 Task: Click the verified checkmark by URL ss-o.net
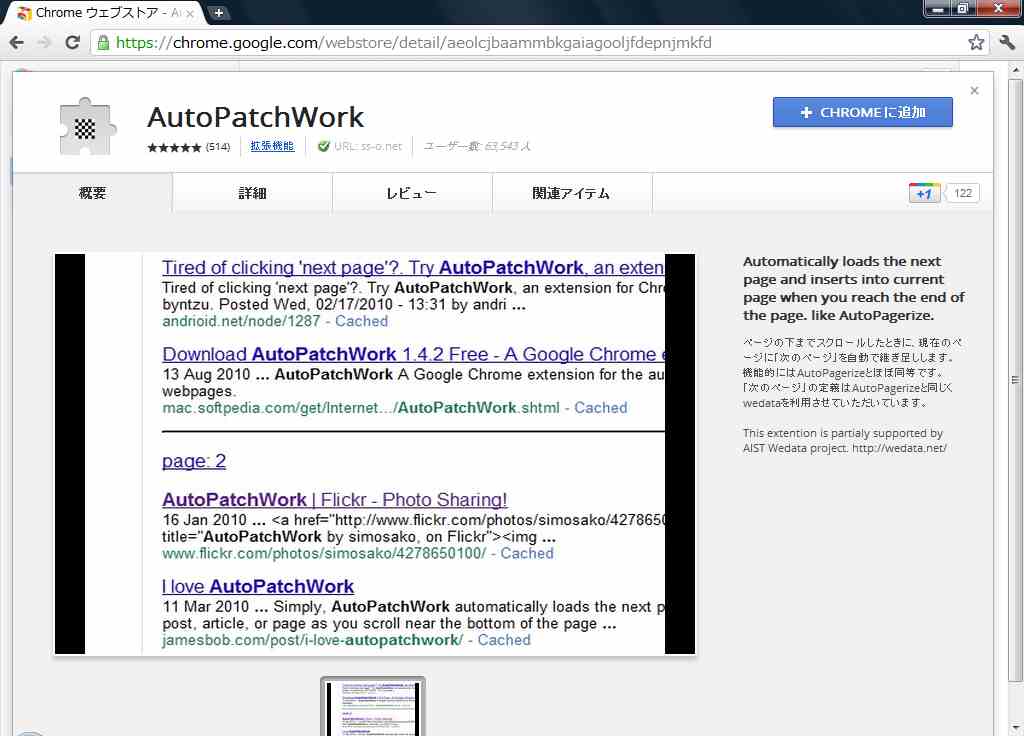[323, 146]
